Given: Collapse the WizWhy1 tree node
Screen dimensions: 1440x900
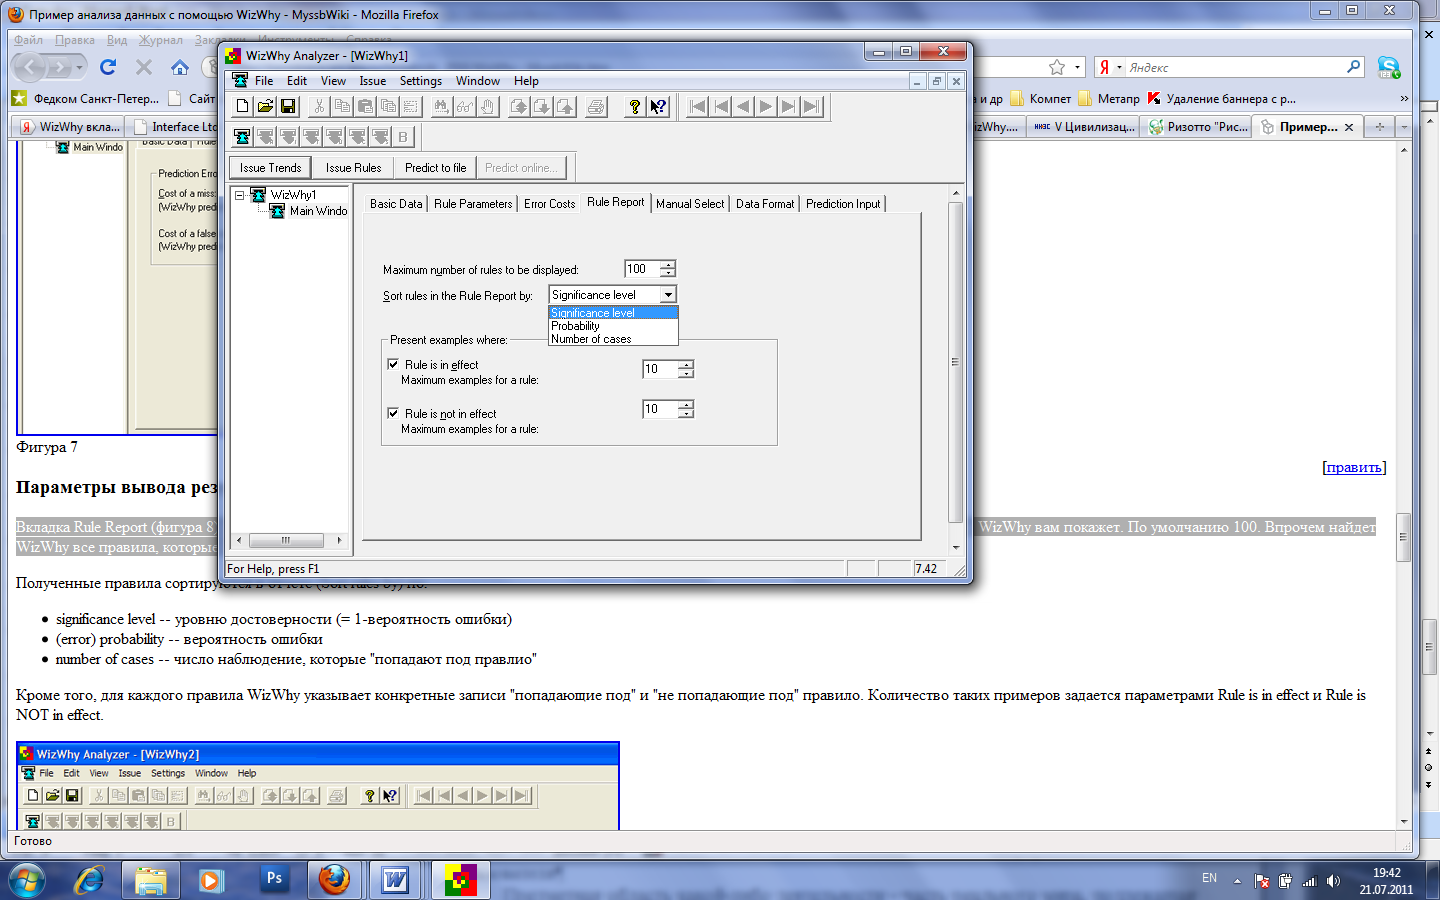Looking at the screenshot, I should [240, 195].
